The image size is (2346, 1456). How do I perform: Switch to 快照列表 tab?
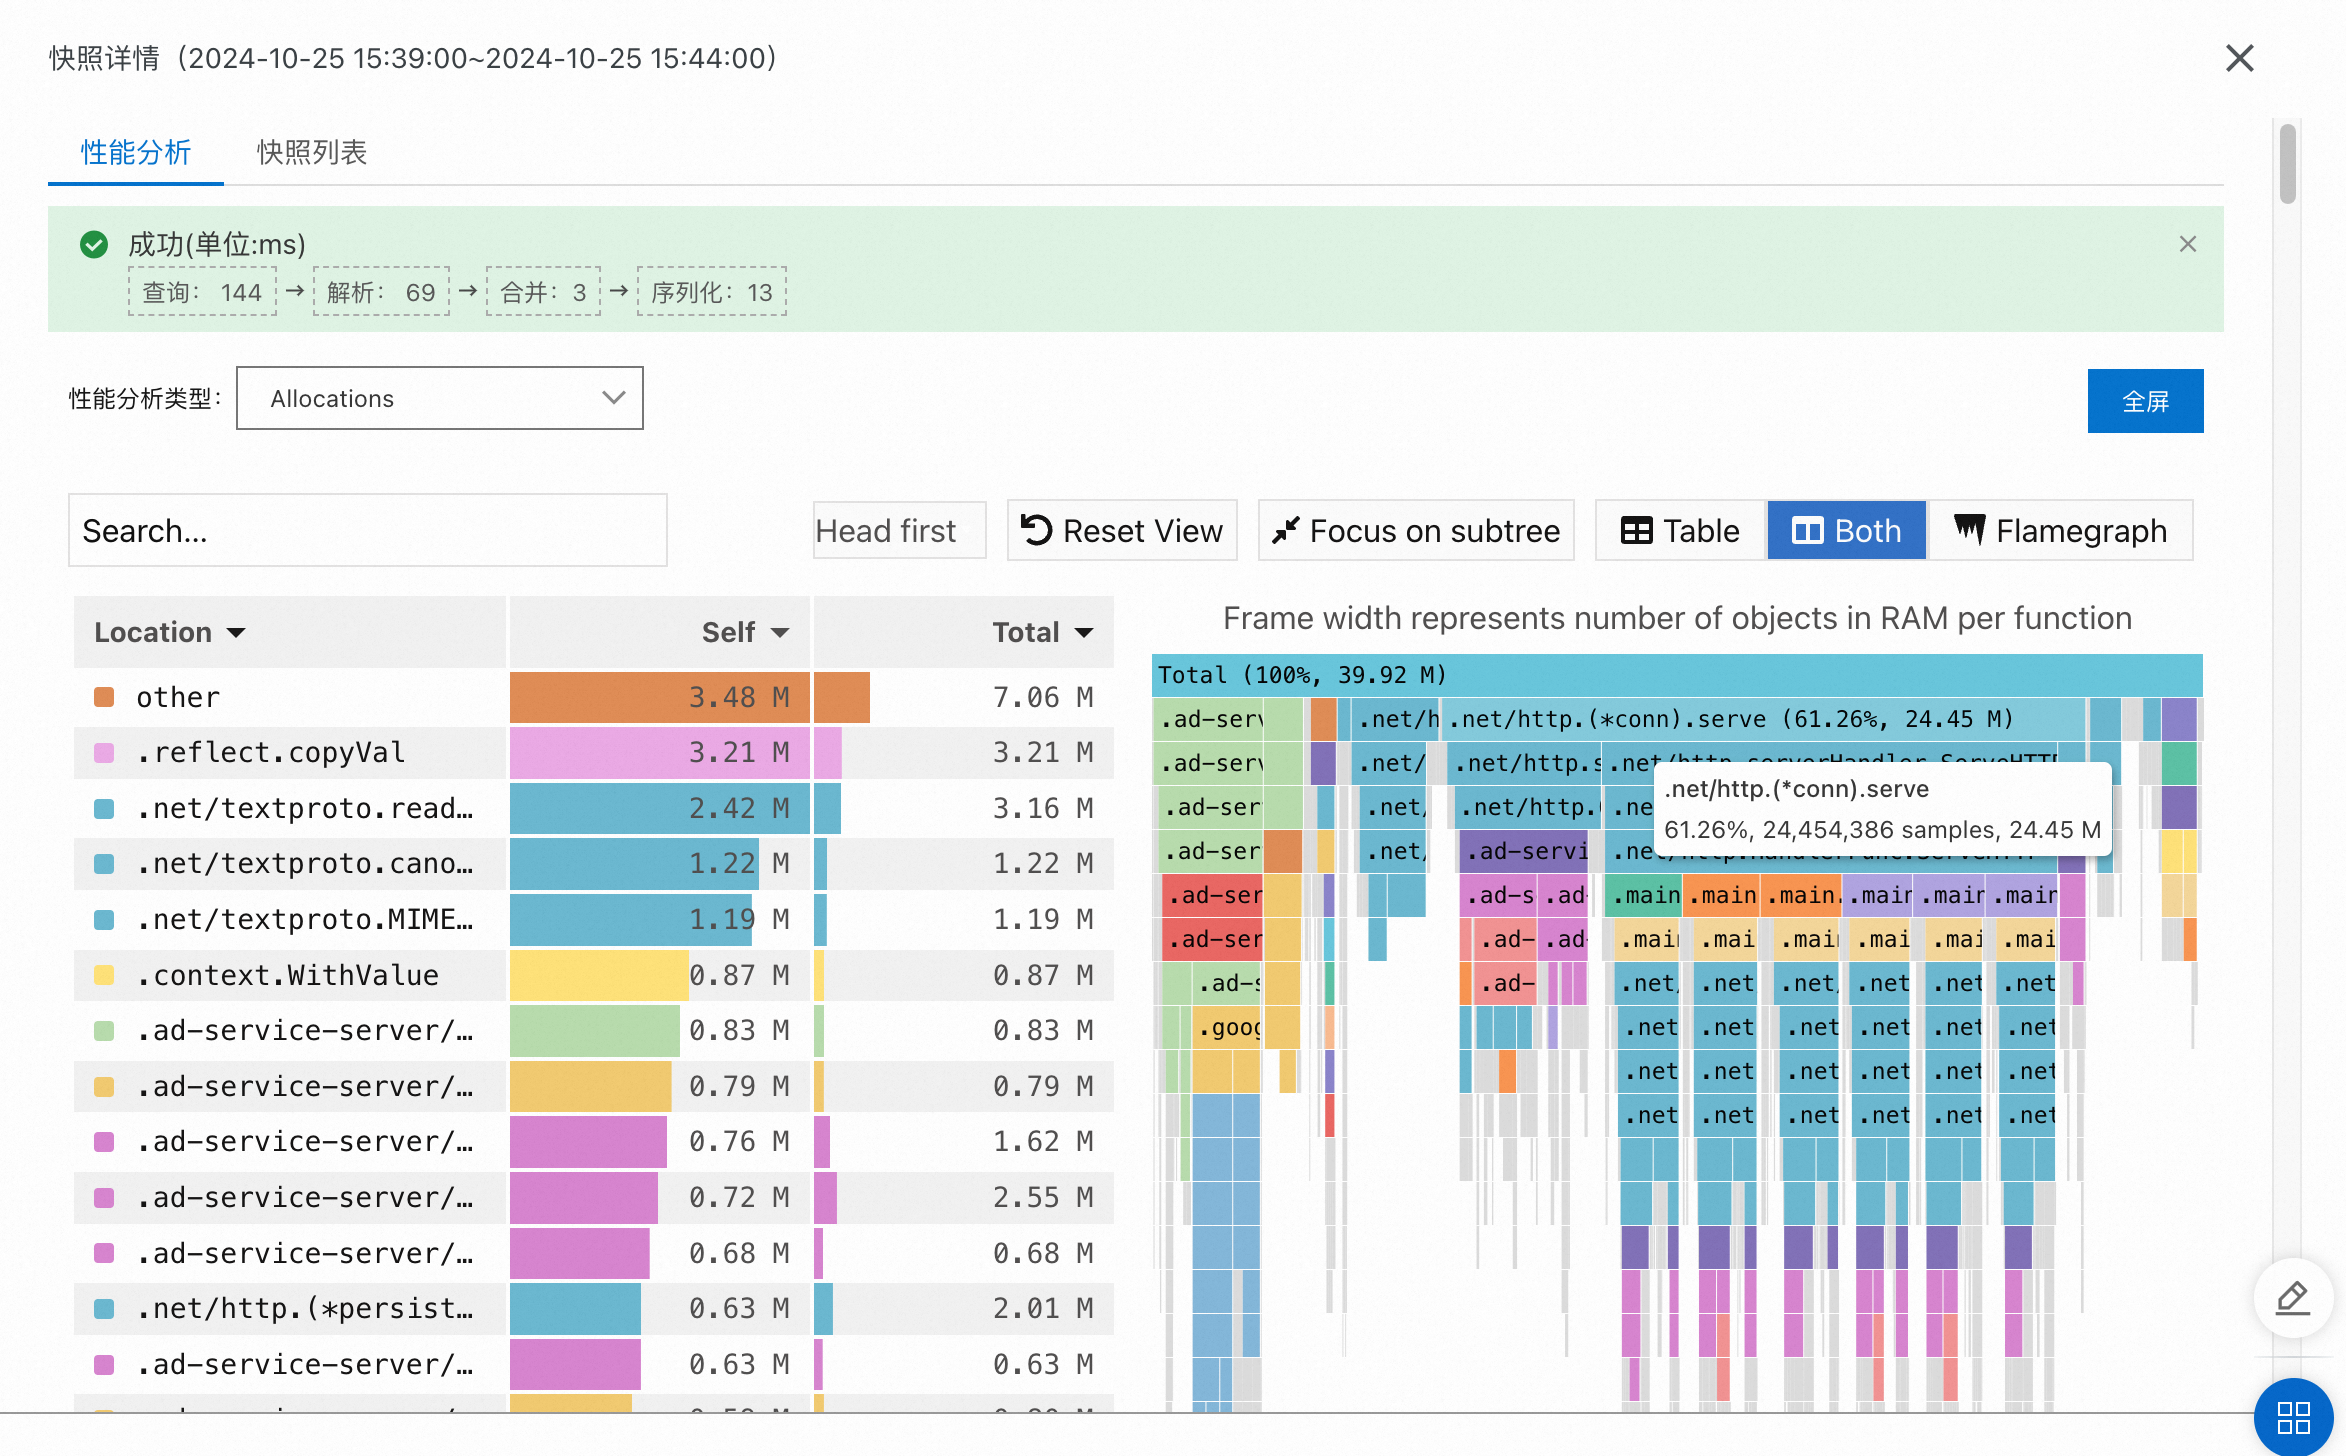[x=312, y=152]
